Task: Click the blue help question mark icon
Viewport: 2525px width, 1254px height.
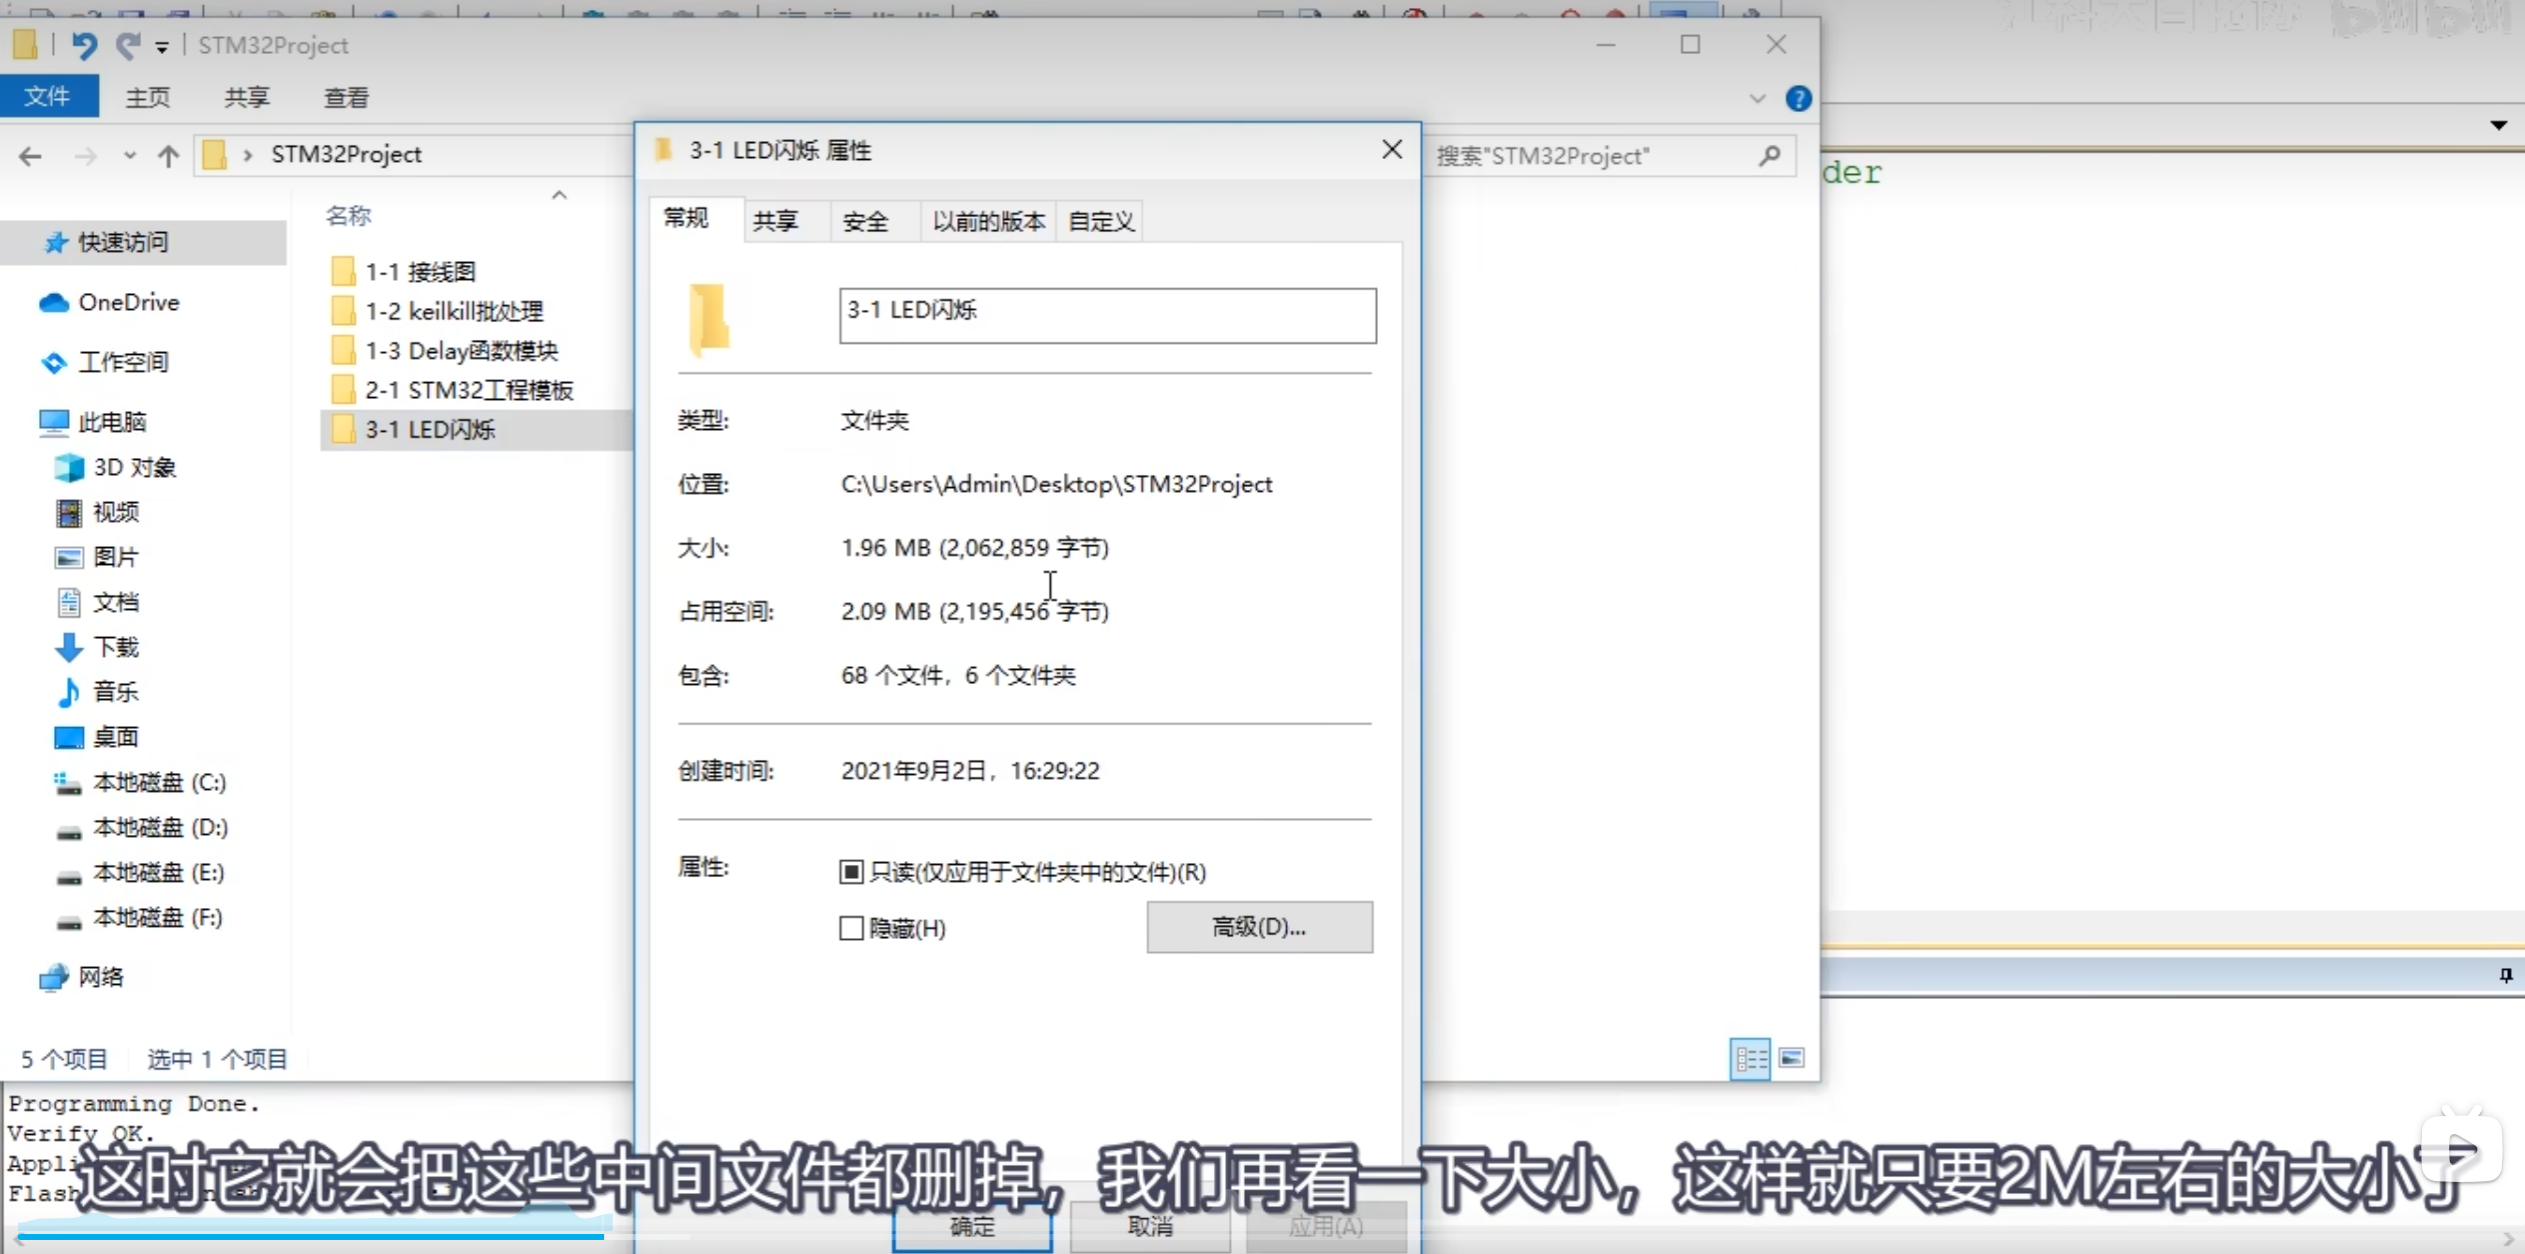Action: coord(1797,98)
